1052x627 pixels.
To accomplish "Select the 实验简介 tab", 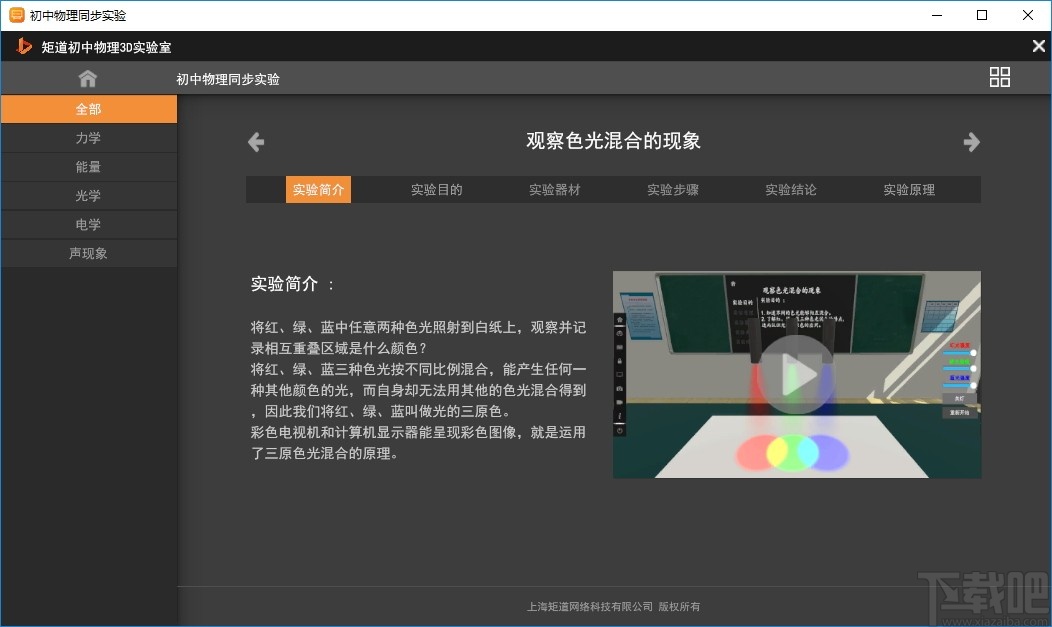I will click(x=318, y=189).
